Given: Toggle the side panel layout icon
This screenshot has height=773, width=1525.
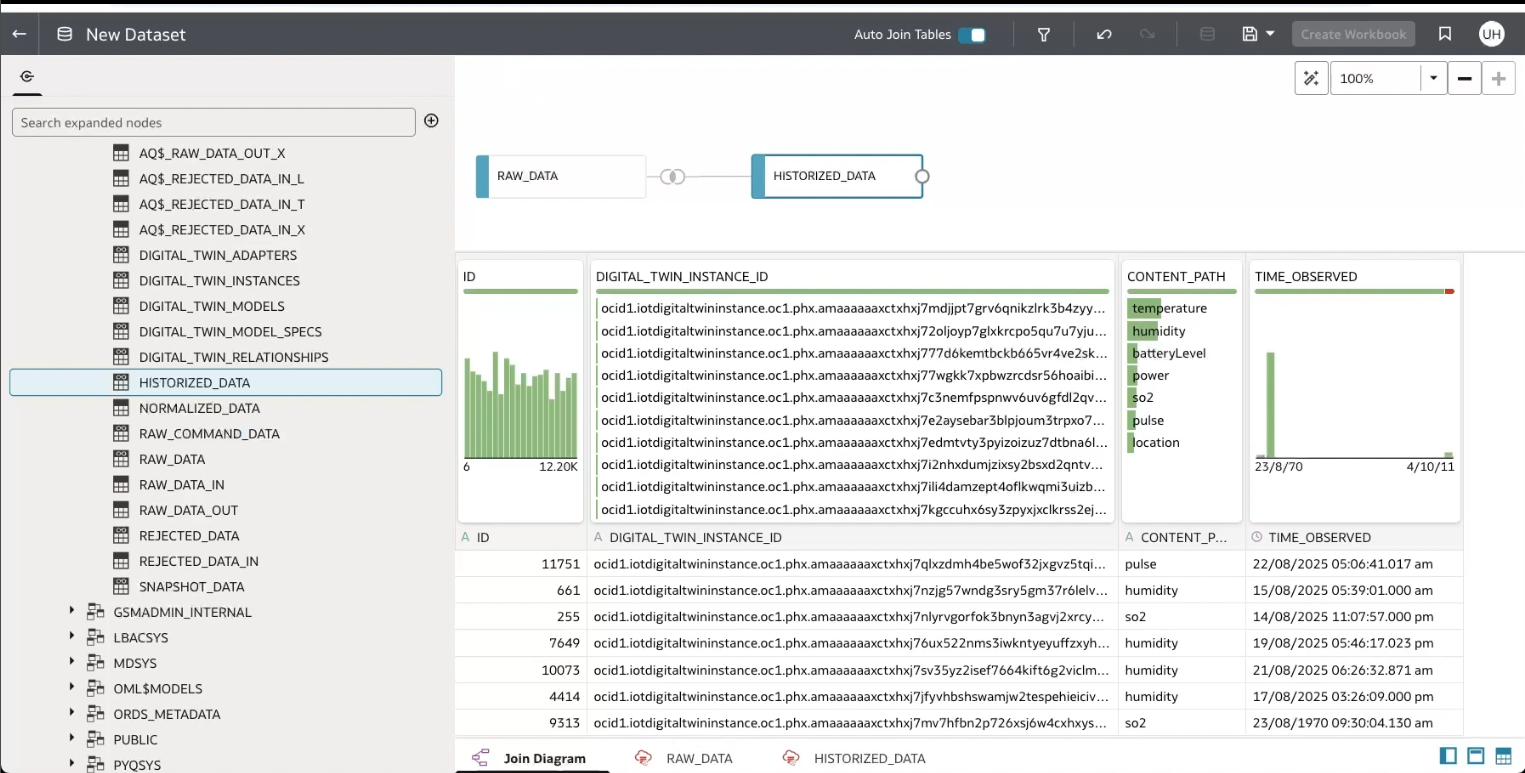Looking at the screenshot, I should [1447, 756].
